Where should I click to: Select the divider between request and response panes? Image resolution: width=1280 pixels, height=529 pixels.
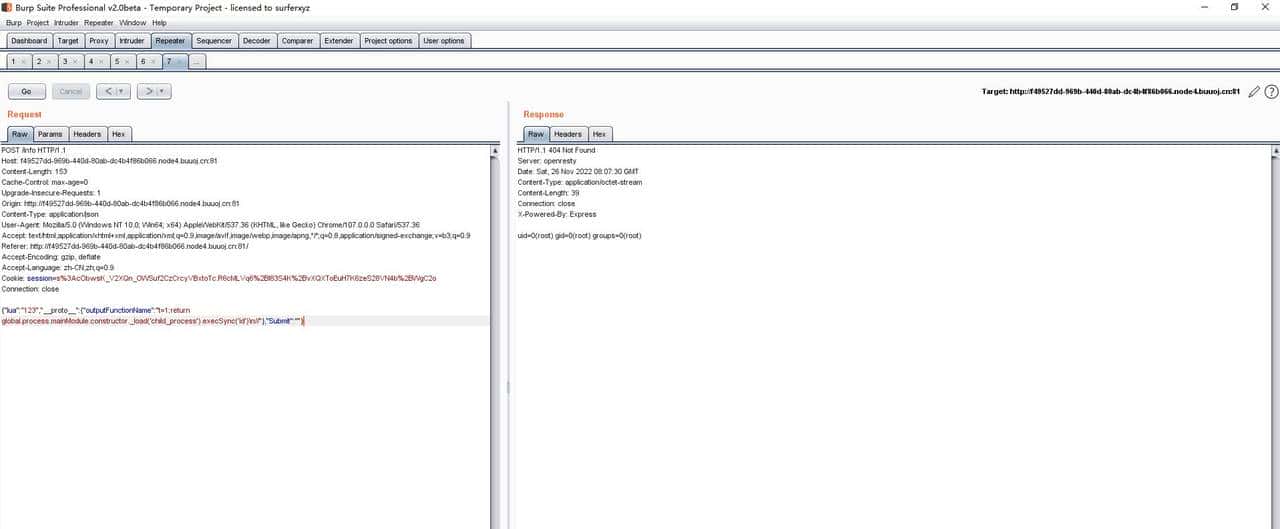coord(507,387)
